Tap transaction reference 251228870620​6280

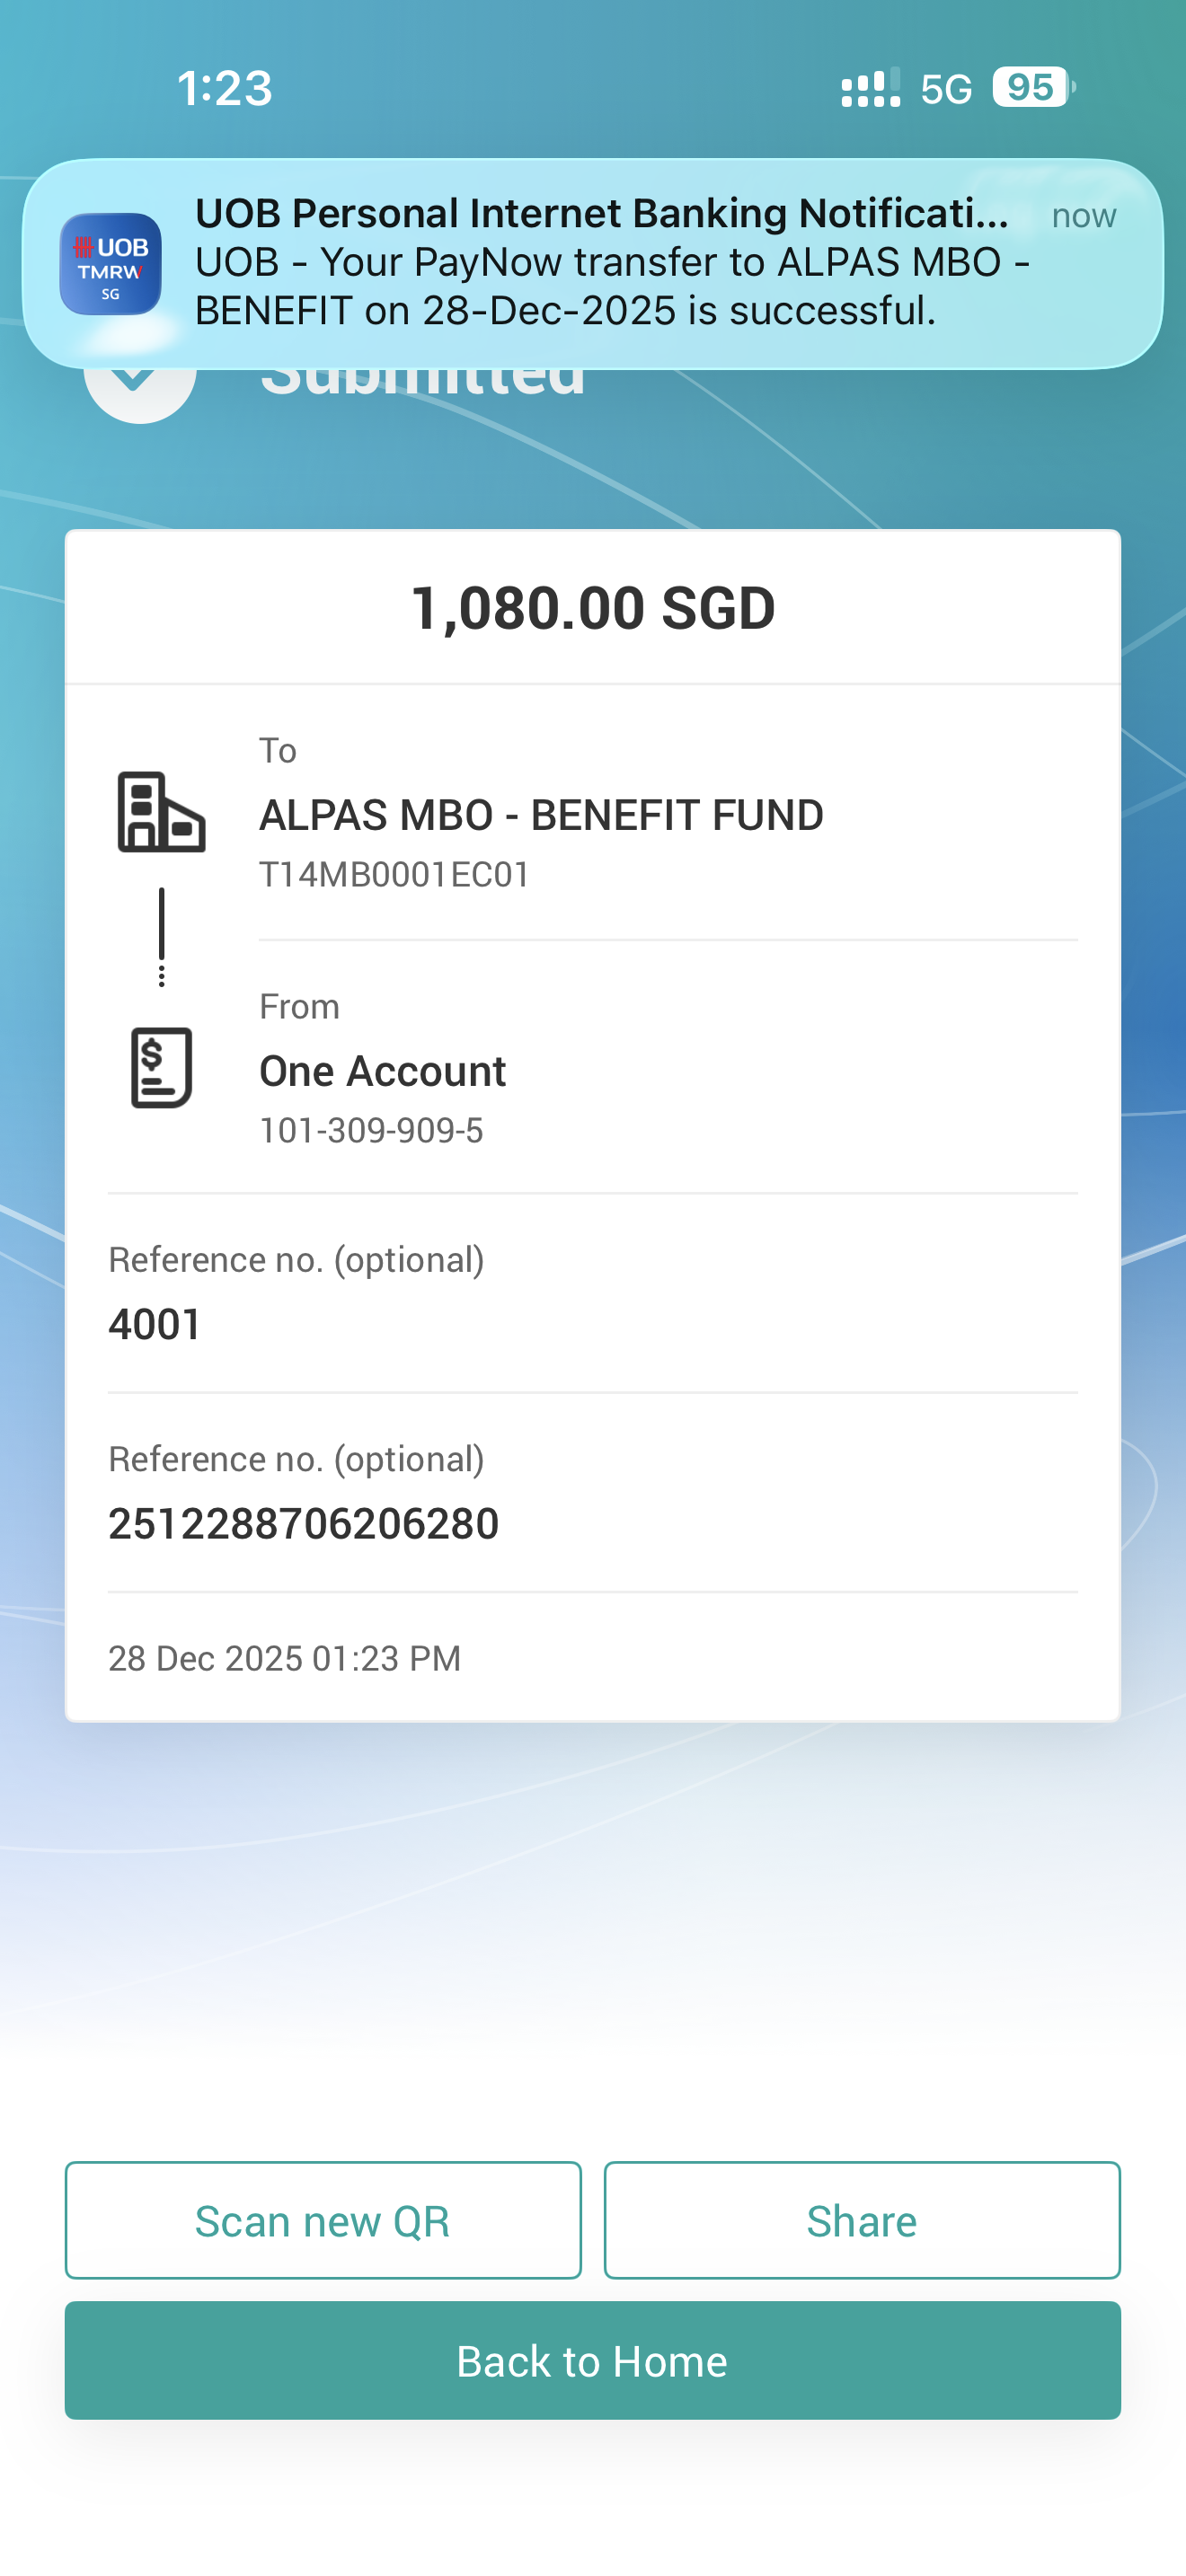click(x=303, y=1524)
